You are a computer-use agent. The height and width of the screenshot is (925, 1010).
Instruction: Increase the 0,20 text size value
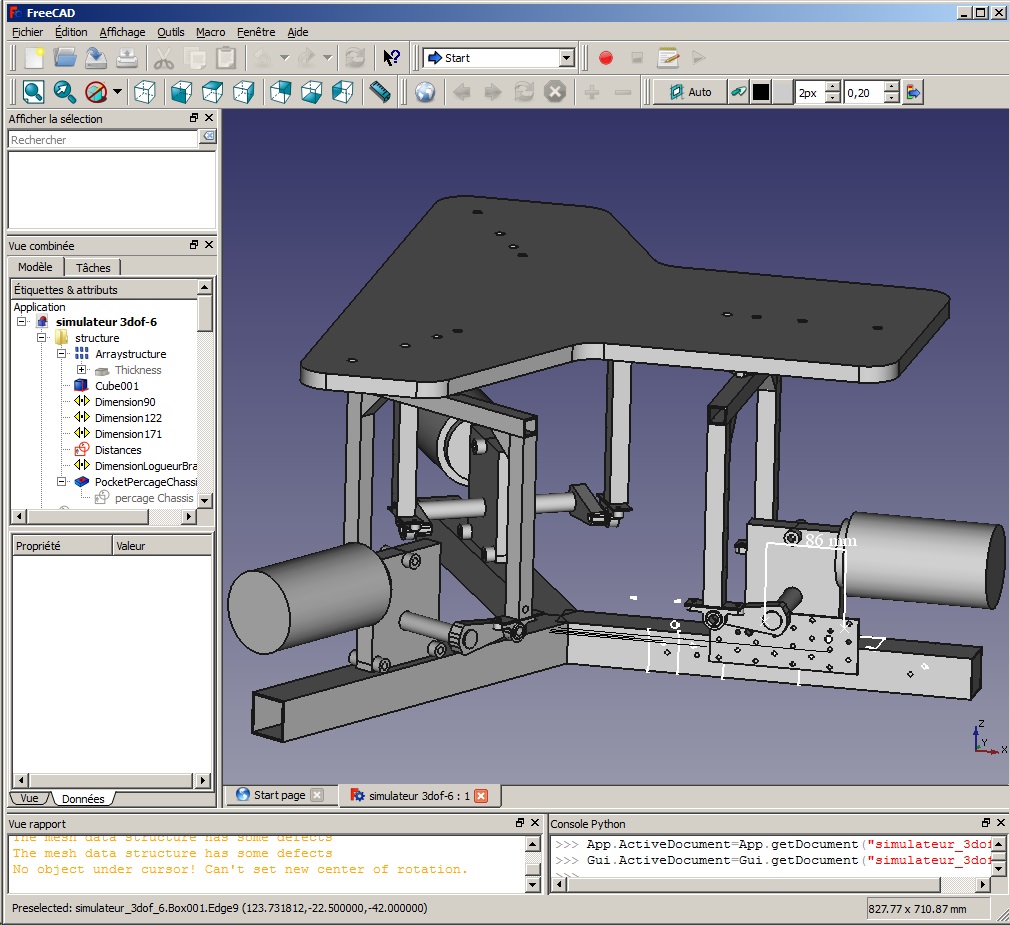[x=891, y=87]
